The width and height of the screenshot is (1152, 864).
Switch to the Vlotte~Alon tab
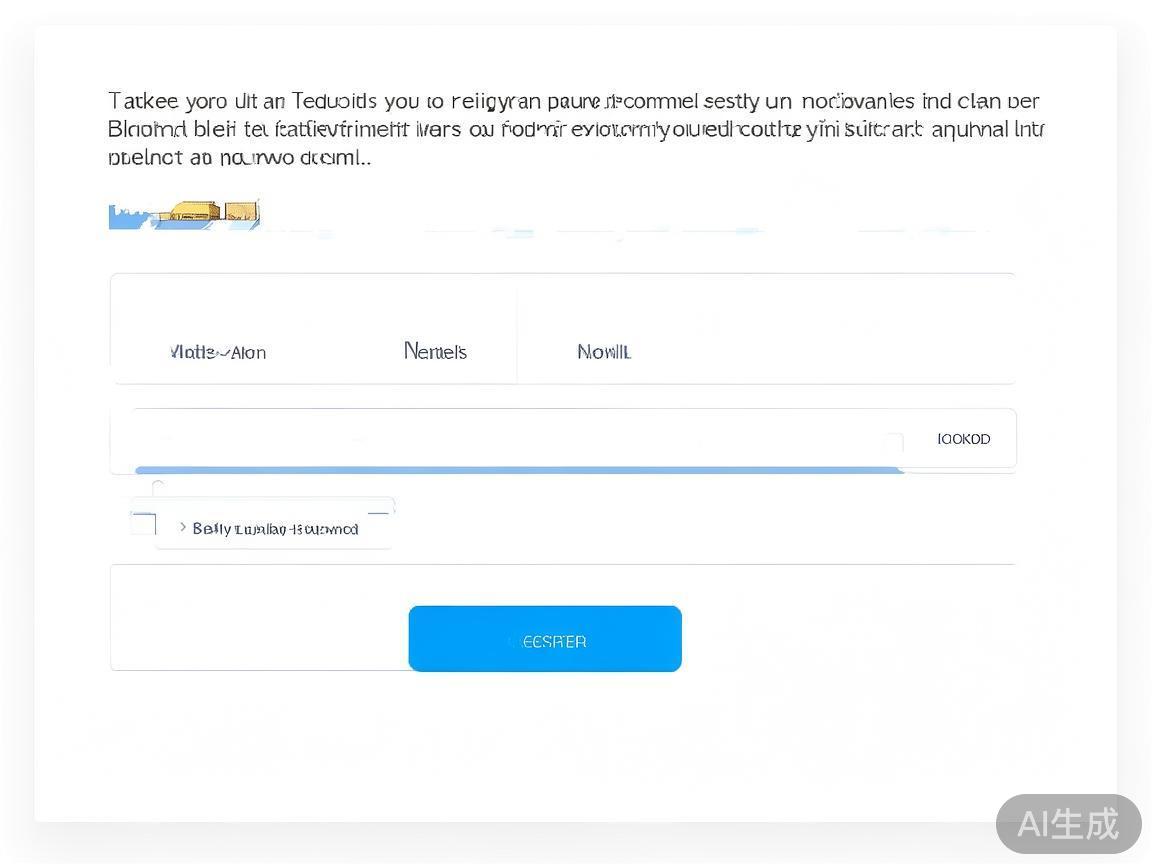(218, 352)
